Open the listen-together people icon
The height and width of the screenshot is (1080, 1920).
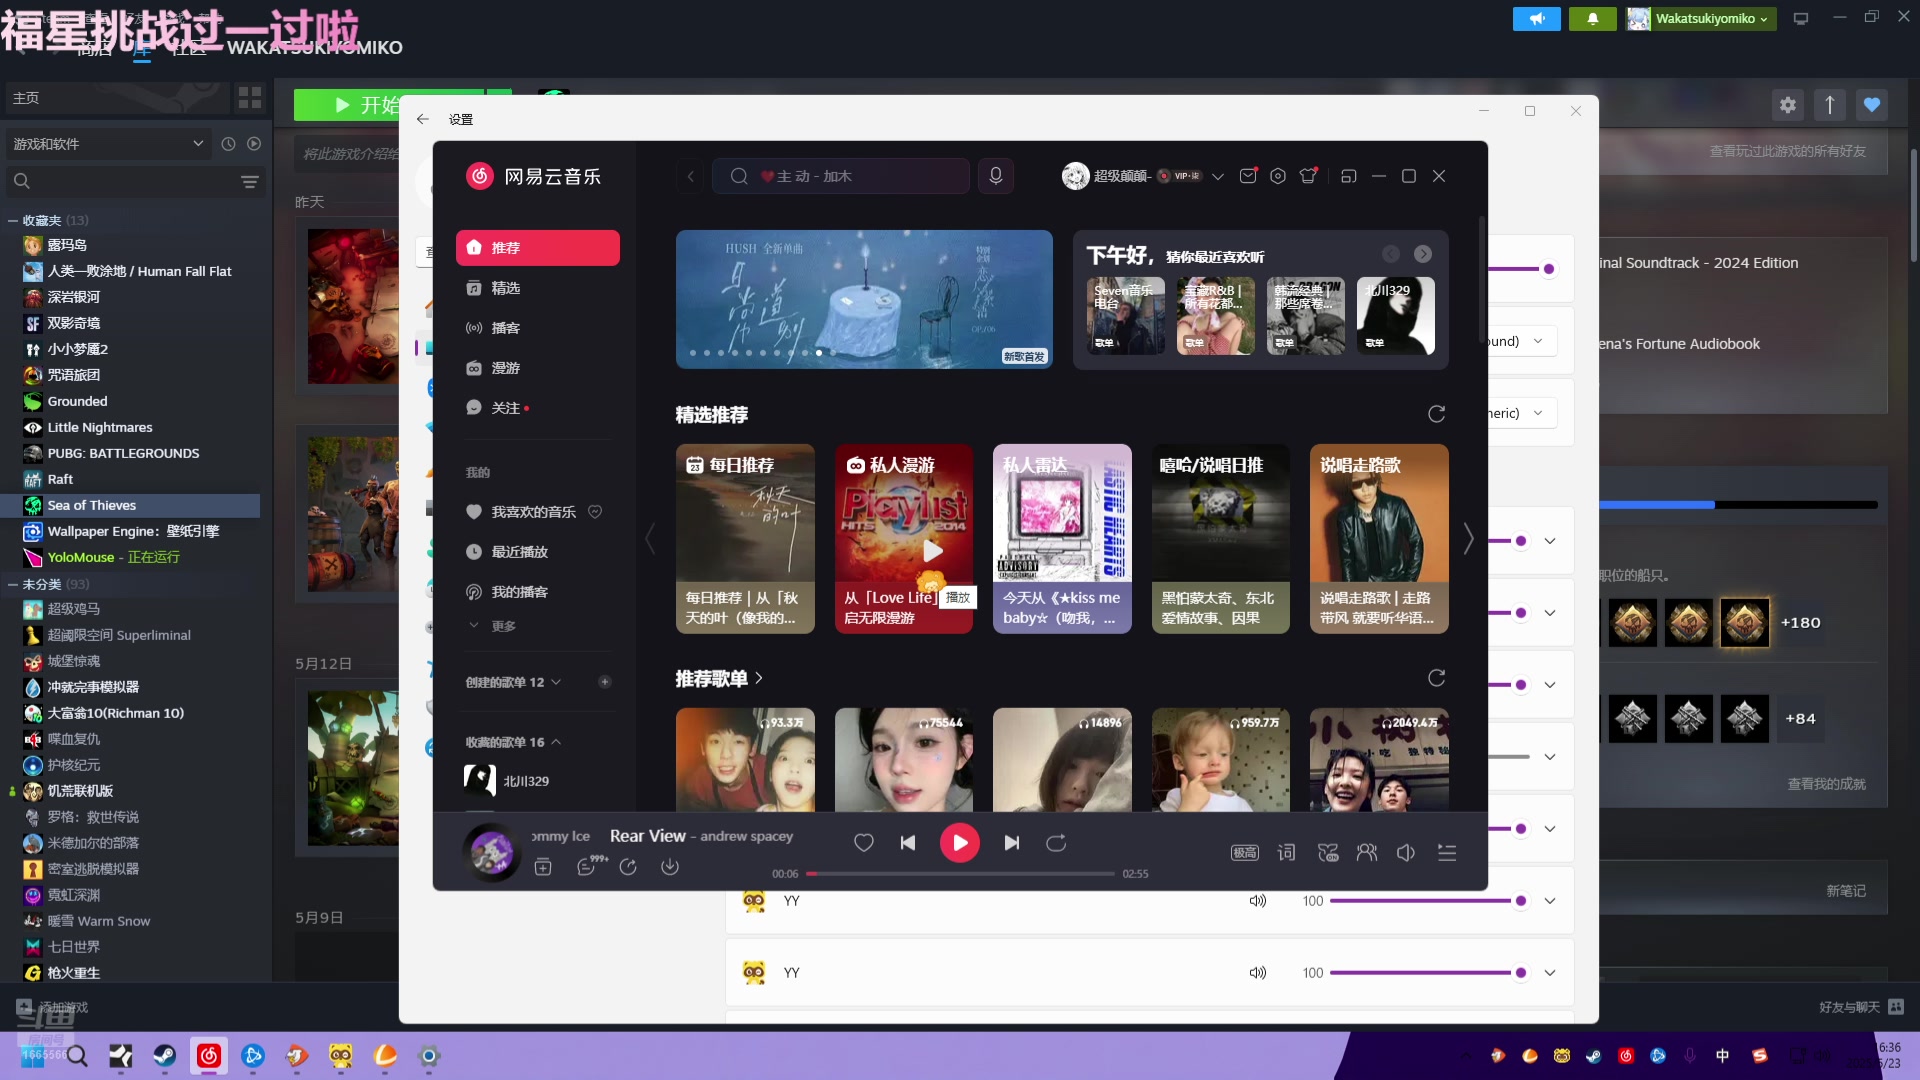click(x=1367, y=853)
